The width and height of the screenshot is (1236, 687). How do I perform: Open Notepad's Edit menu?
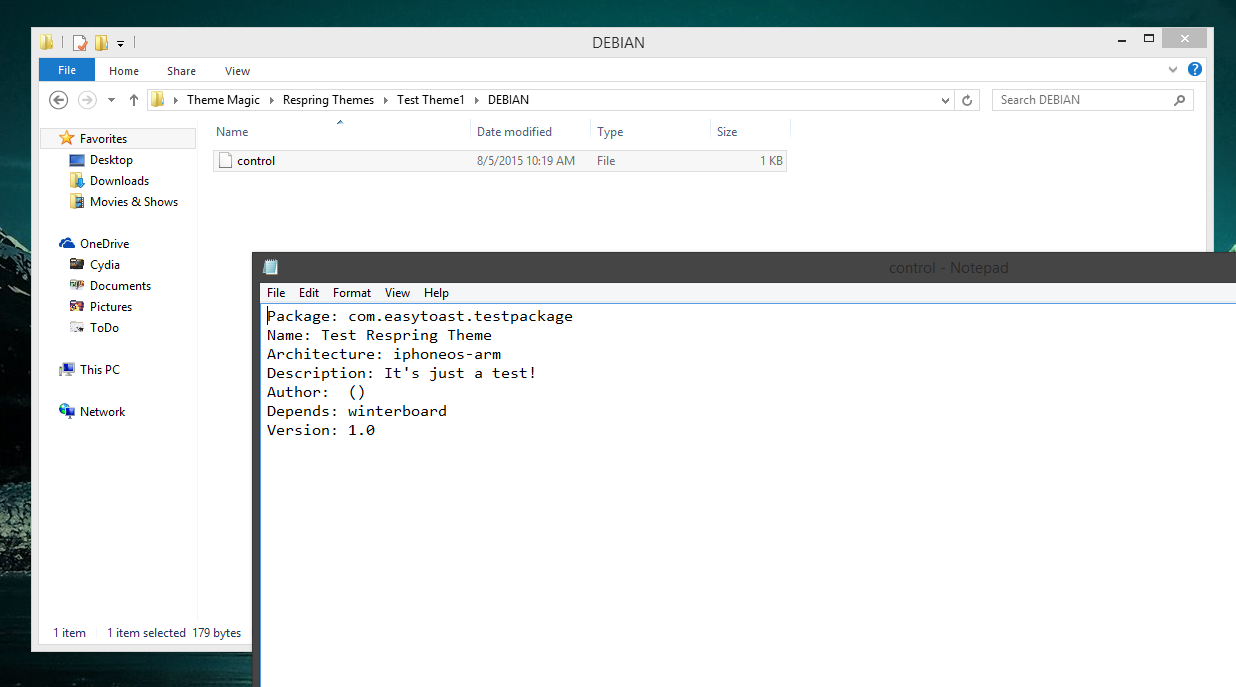309,293
